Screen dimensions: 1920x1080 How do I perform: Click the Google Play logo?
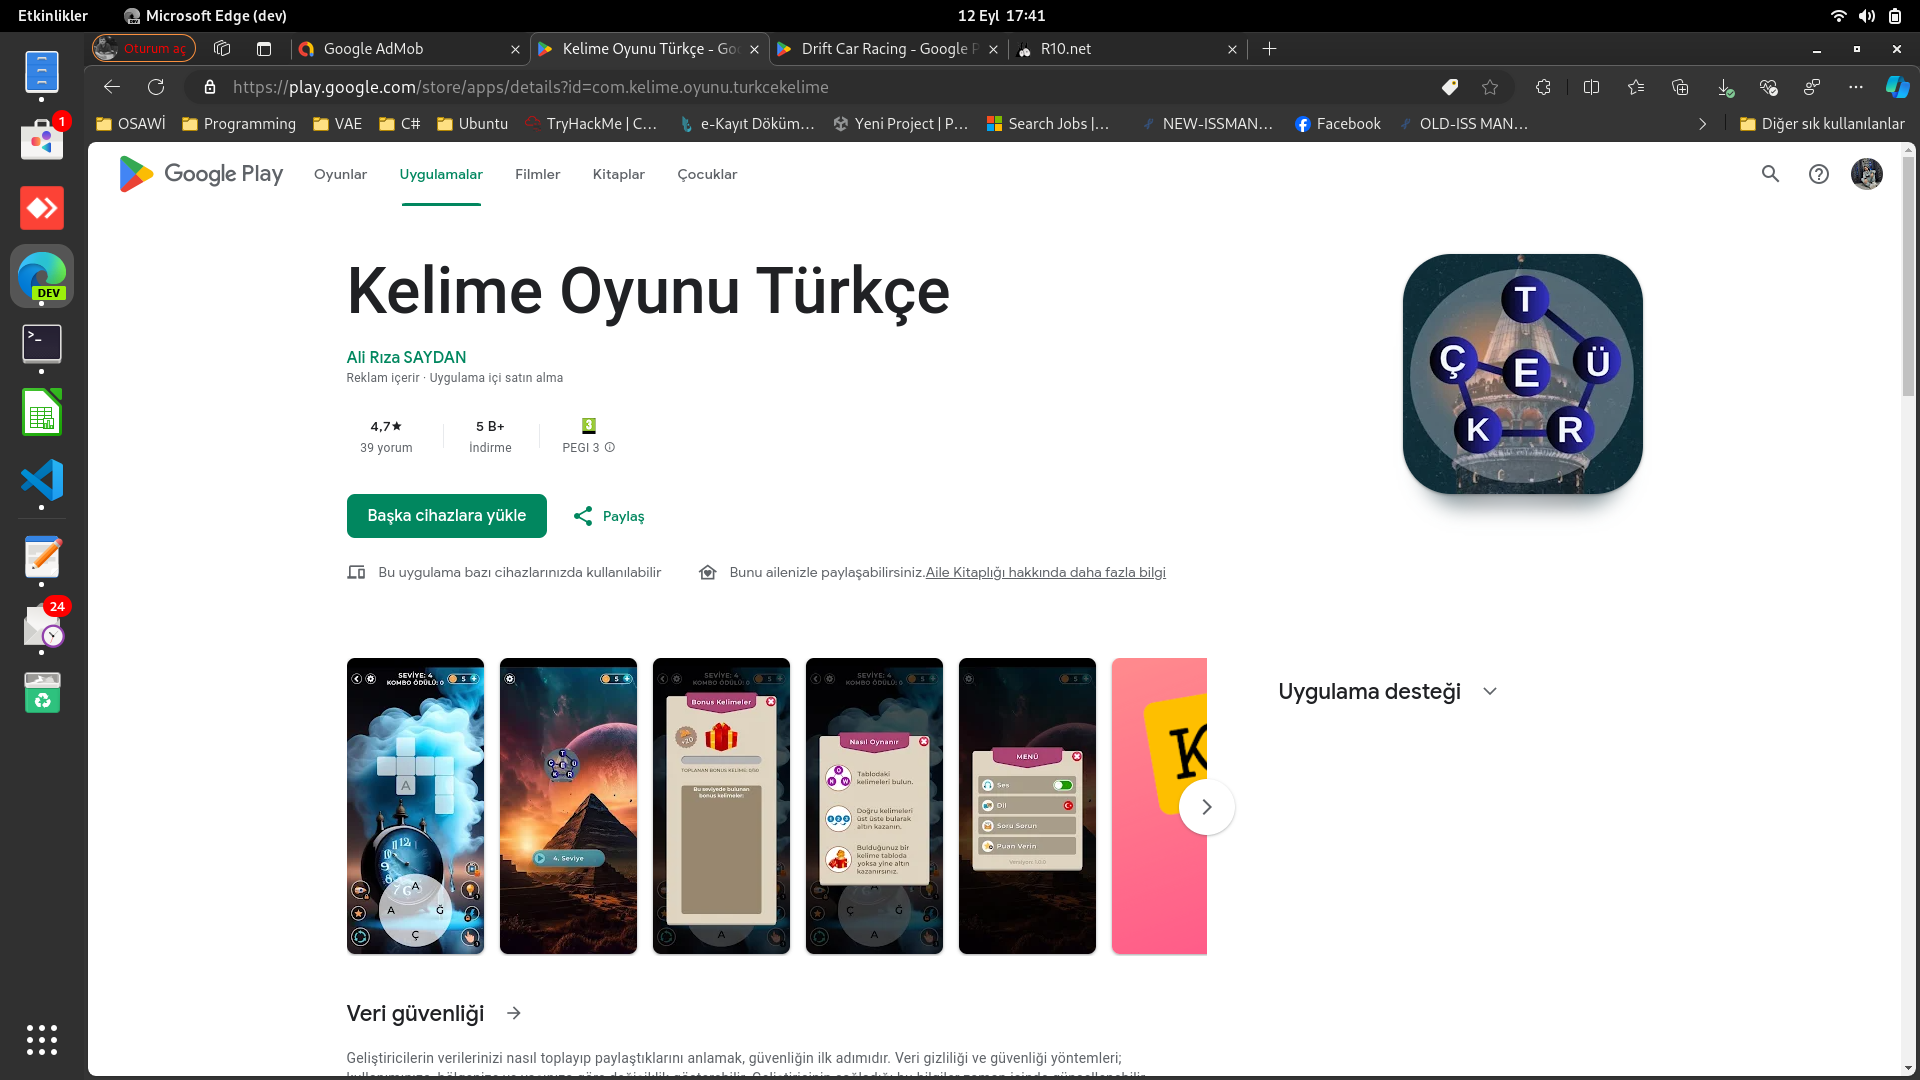pyautogui.click(x=201, y=174)
